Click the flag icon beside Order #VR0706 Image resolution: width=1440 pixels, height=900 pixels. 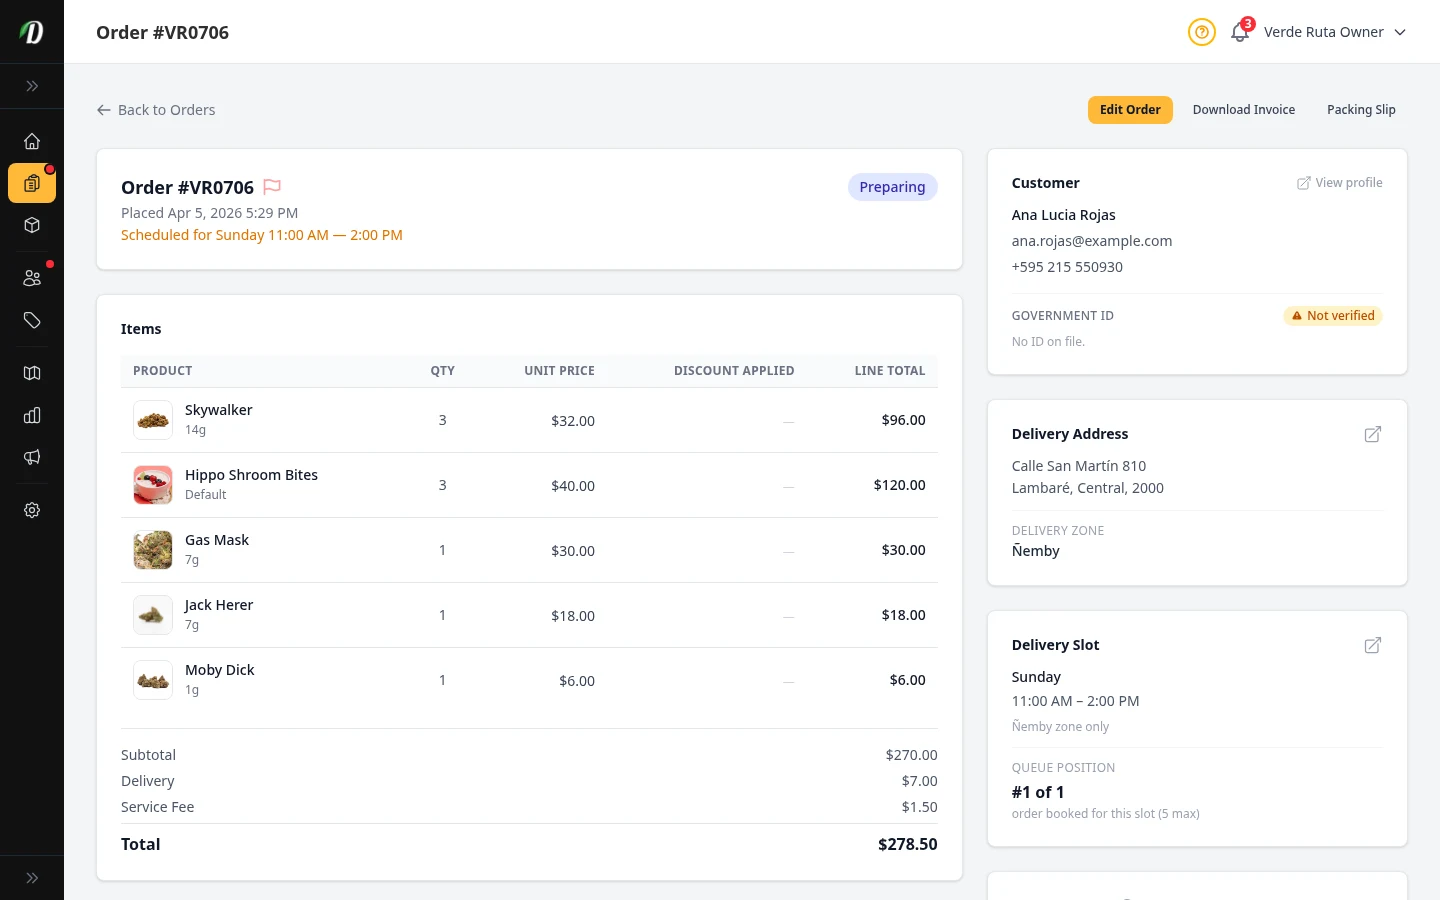coord(271,186)
